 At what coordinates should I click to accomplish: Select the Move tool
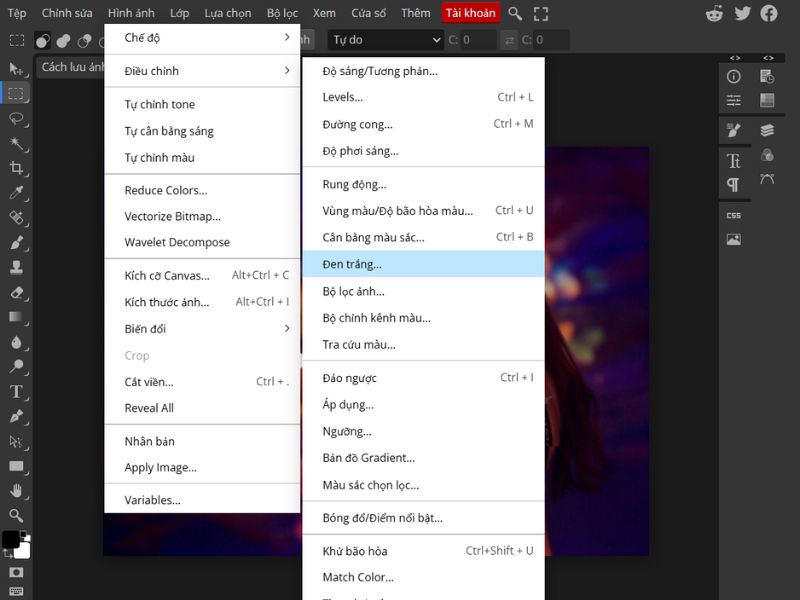pos(16,68)
